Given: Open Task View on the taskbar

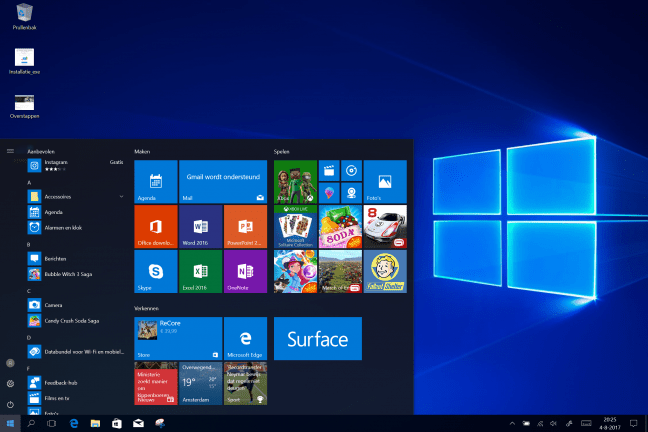Looking at the screenshot, I should coord(52,423).
